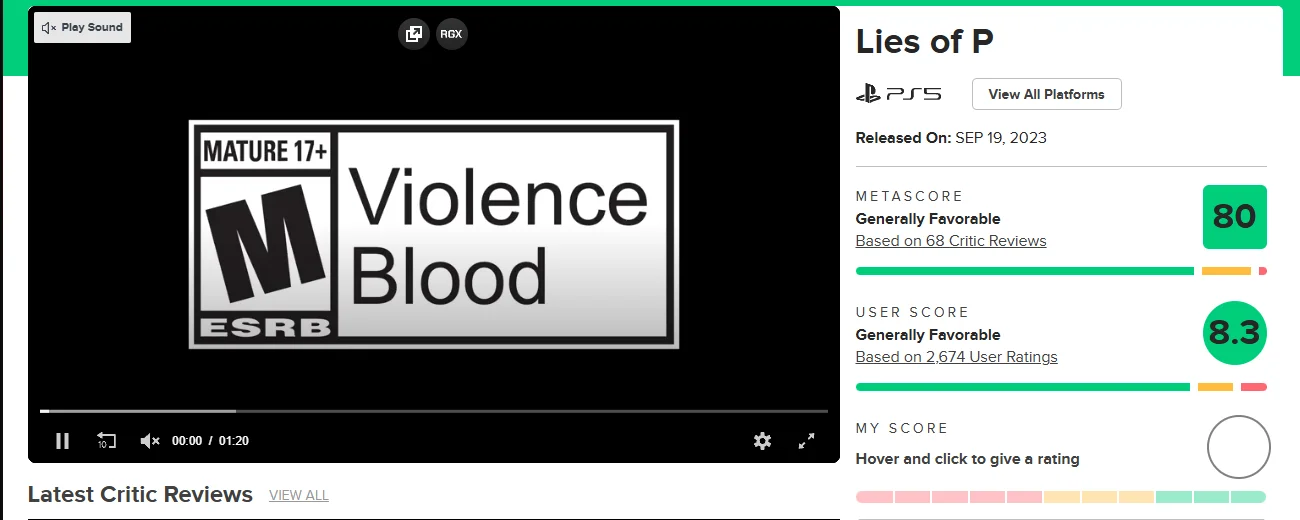Click the USER SCORE label
This screenshot has height=520, width=1300.
pos(913,313)
